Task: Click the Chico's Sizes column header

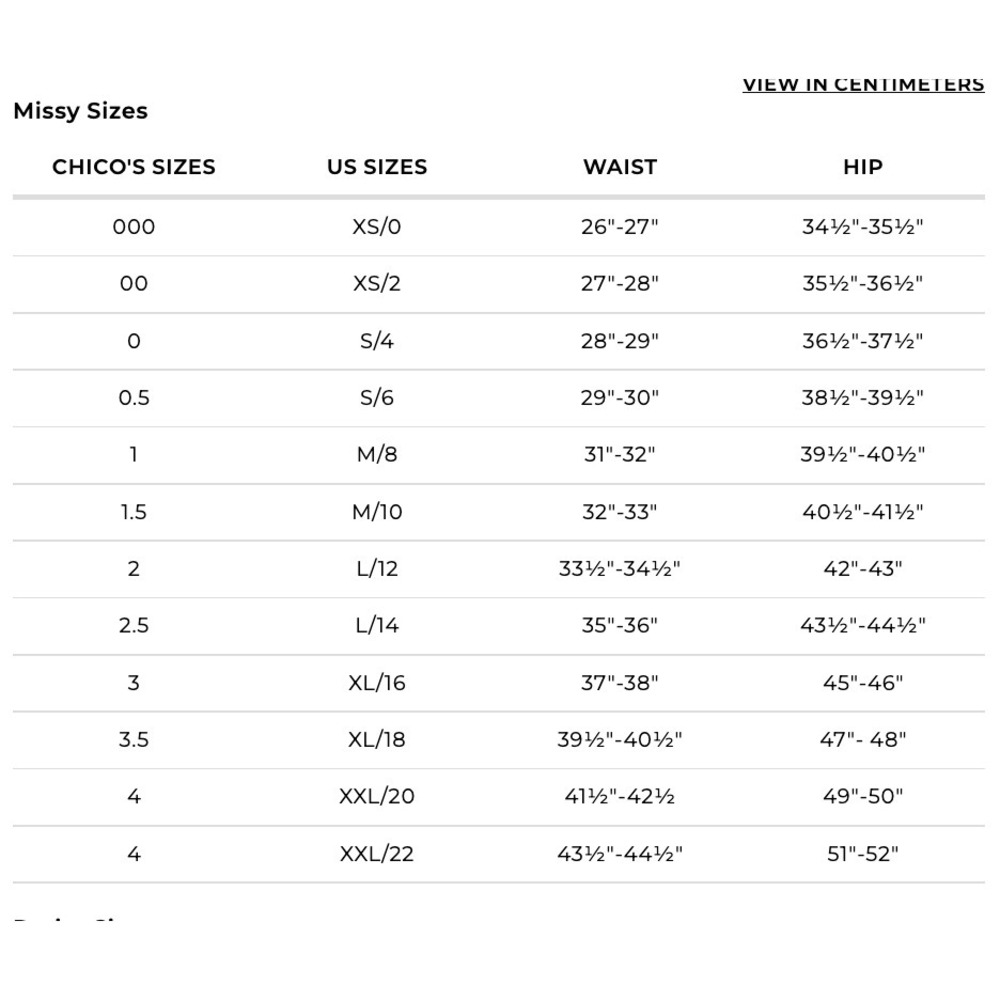Action: [x=134, y=166]
